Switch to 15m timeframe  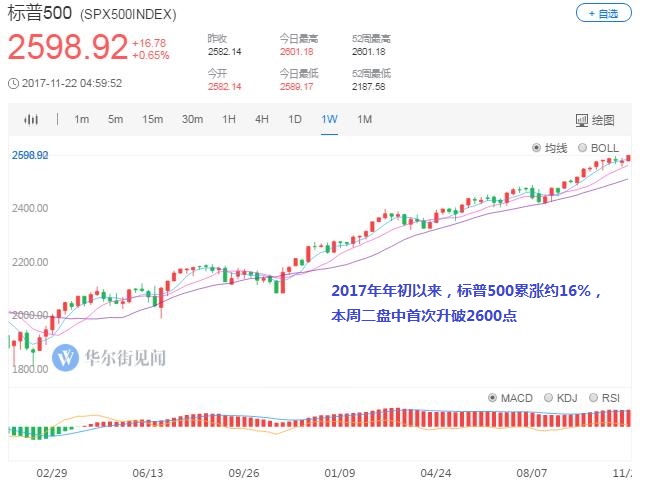tap(152, 119)
